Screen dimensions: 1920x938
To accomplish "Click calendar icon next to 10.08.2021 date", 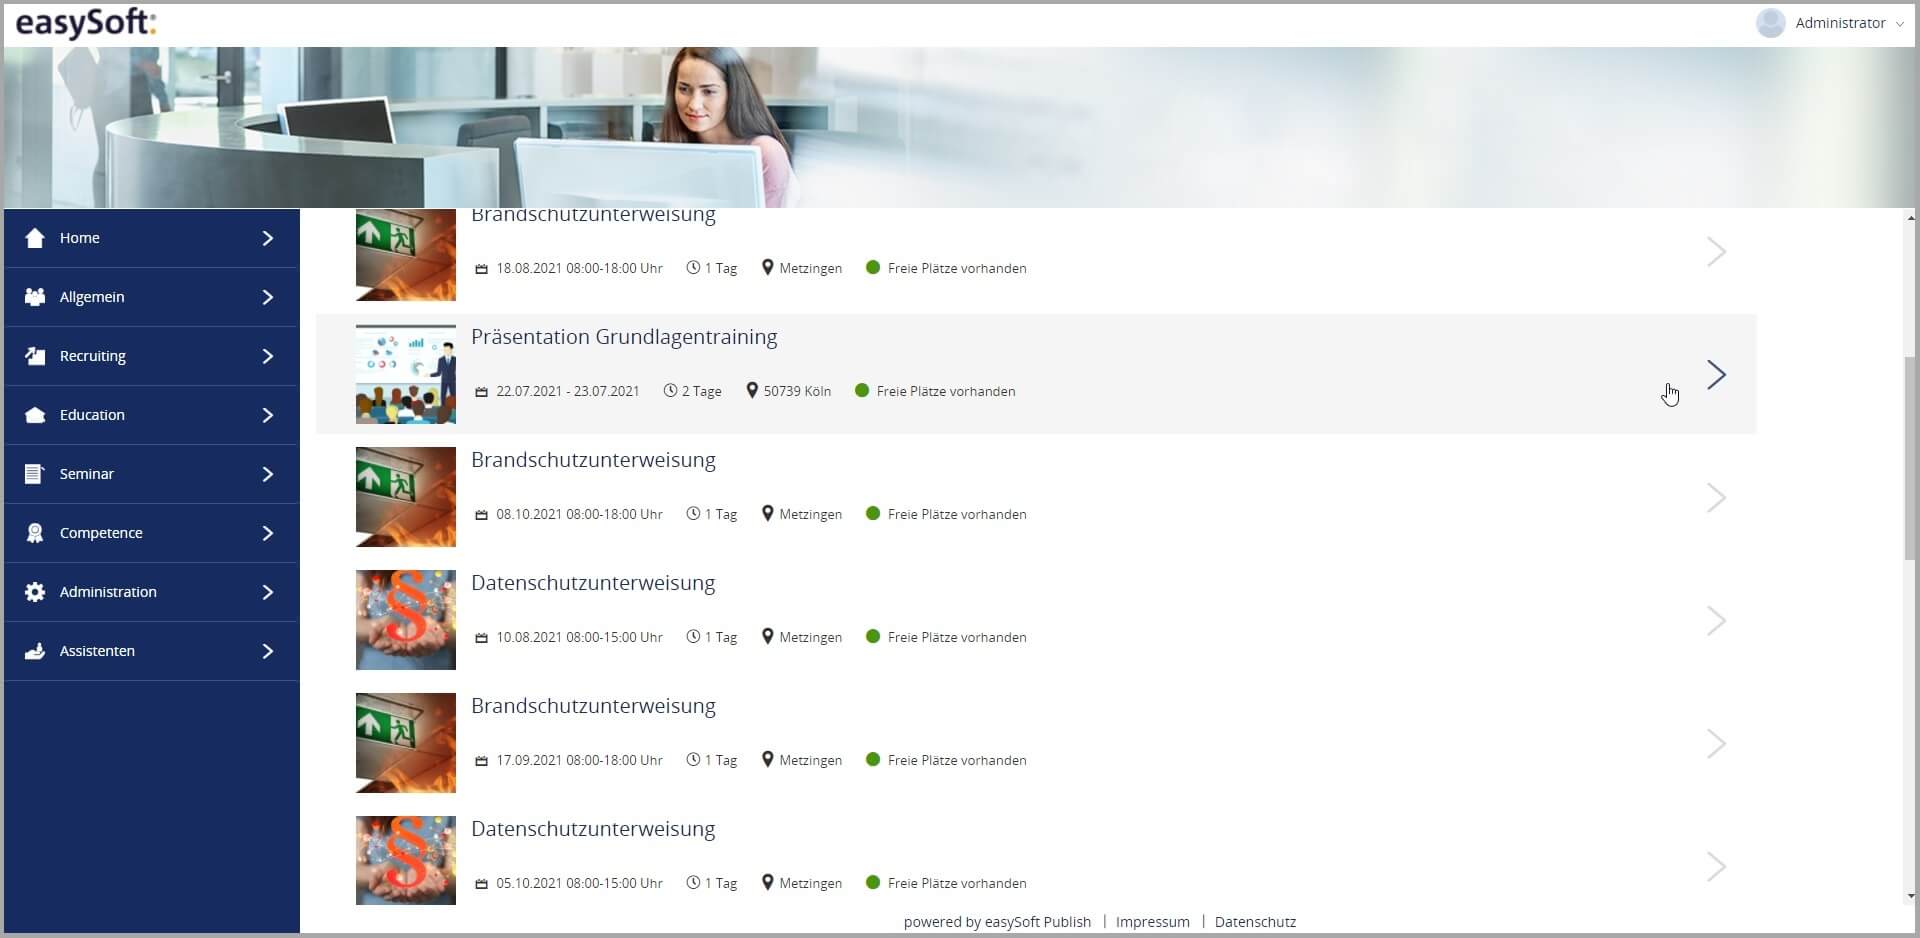I will pos(481,638).
